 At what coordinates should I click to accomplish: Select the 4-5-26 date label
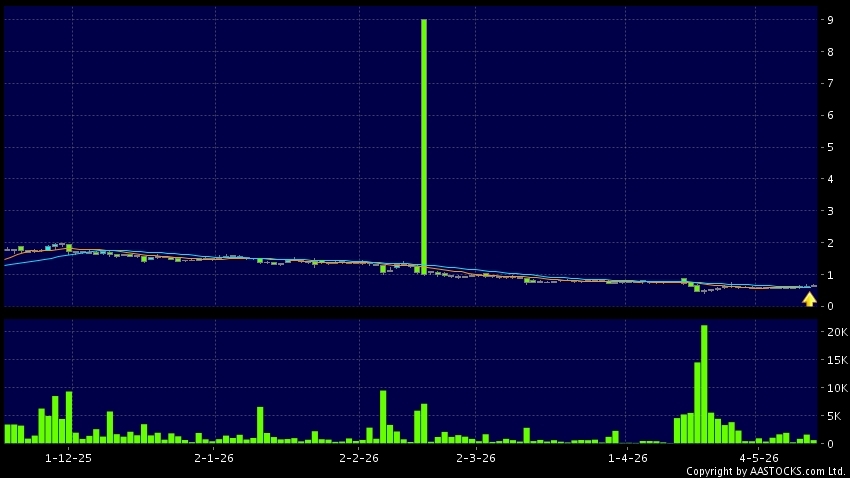[758, 458]
